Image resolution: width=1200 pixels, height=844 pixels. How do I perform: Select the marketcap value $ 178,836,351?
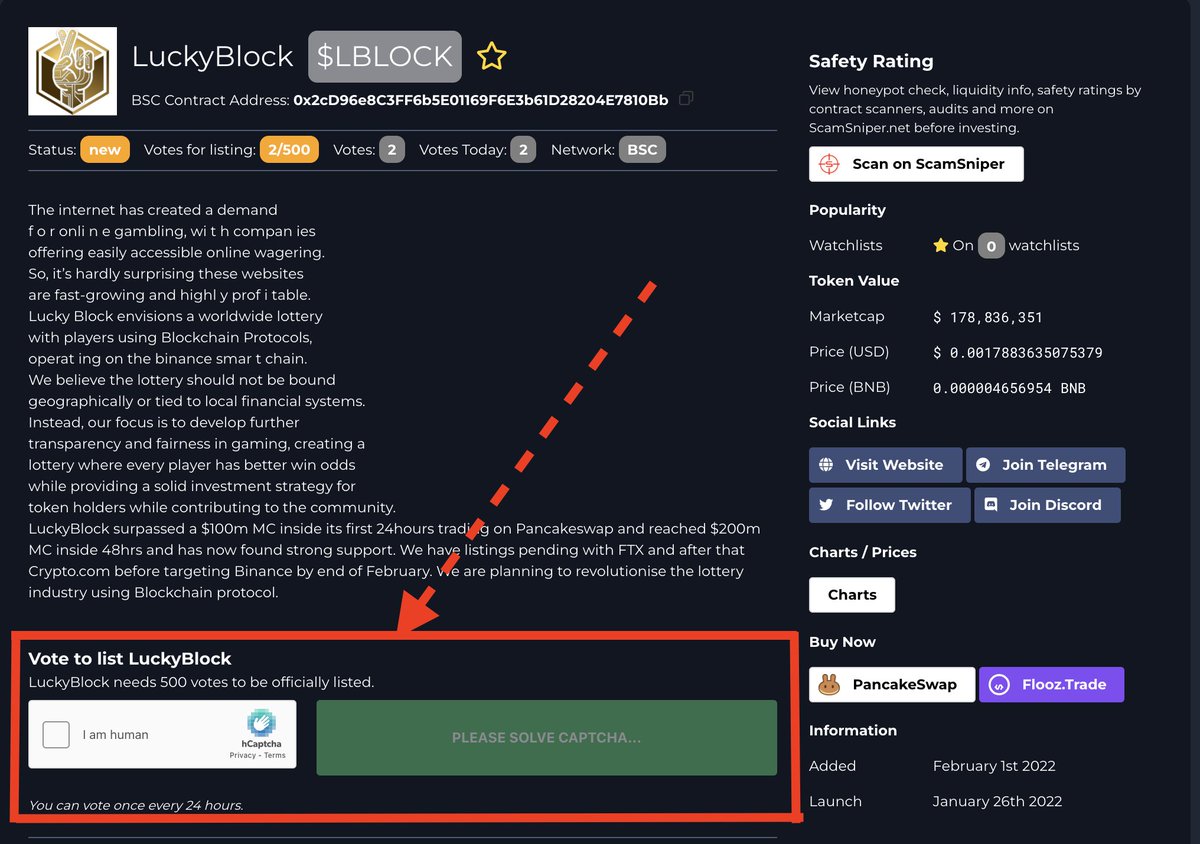click(x=988, y=317)
